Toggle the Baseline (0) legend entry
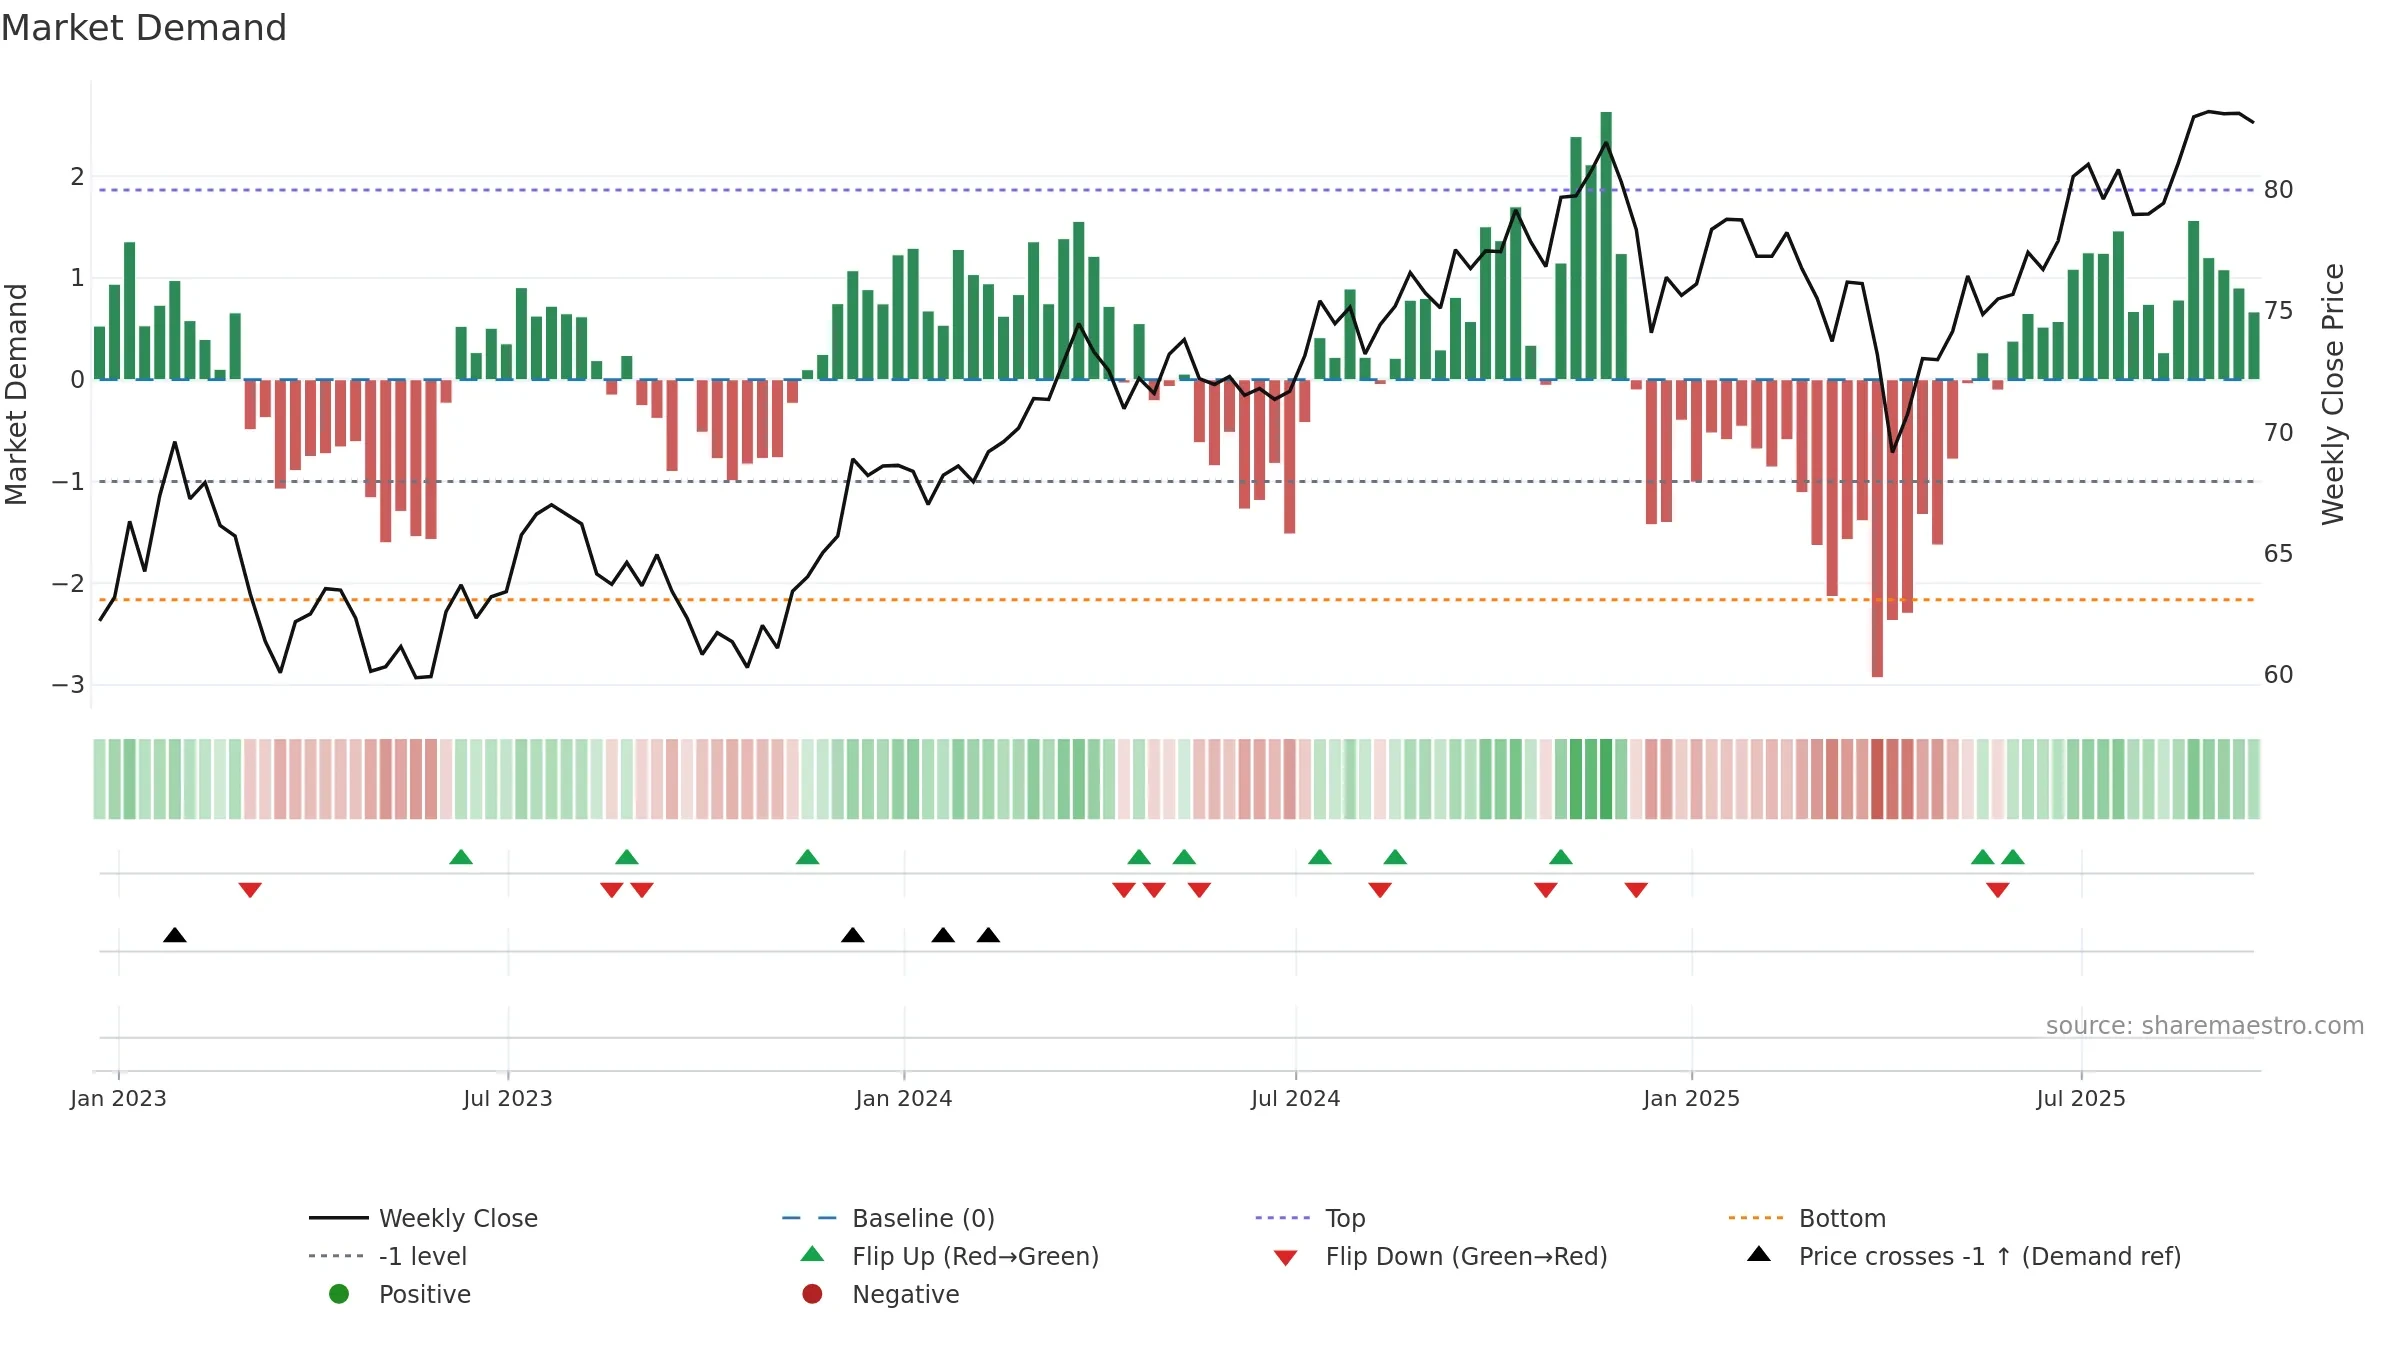This screenshot has height=1350, width=2400. click(x=888, y=1218)
